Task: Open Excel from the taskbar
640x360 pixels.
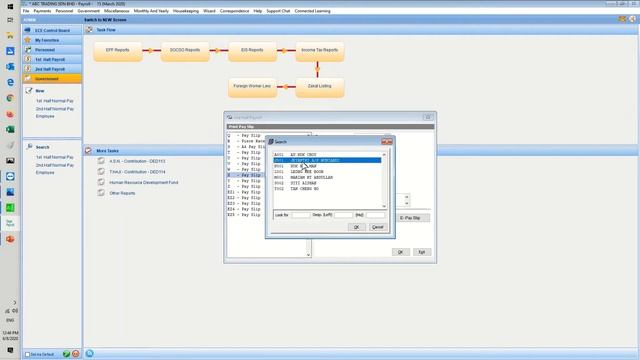Action: tap(10, 129)
